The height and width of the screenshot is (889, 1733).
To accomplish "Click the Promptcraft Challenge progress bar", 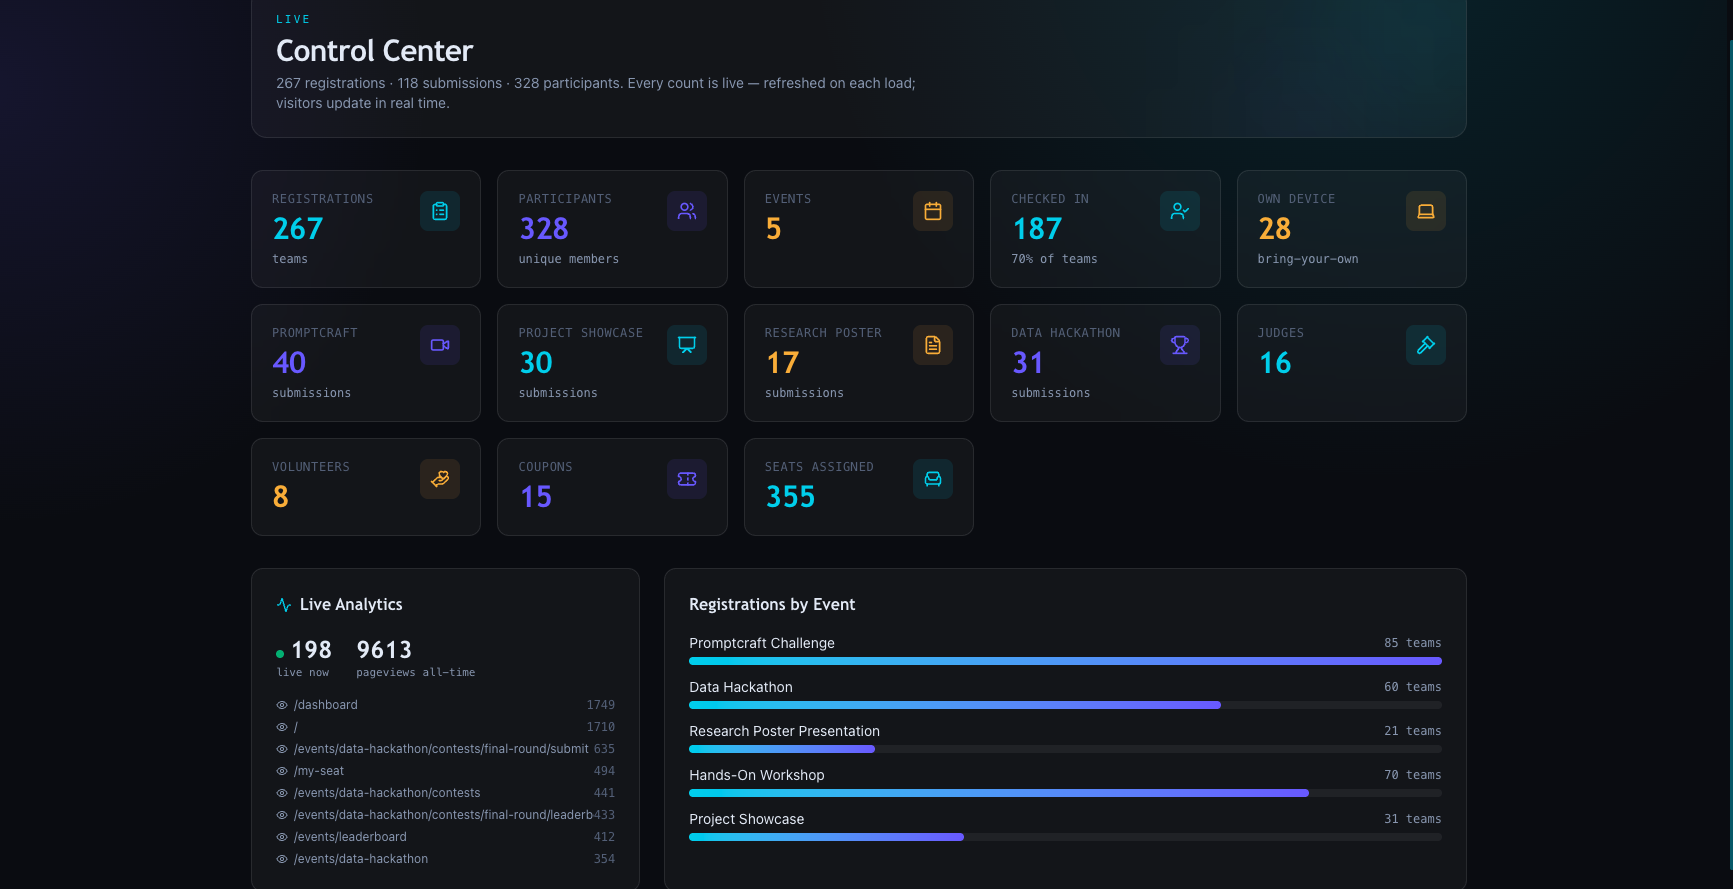I will coord(1065,661).
